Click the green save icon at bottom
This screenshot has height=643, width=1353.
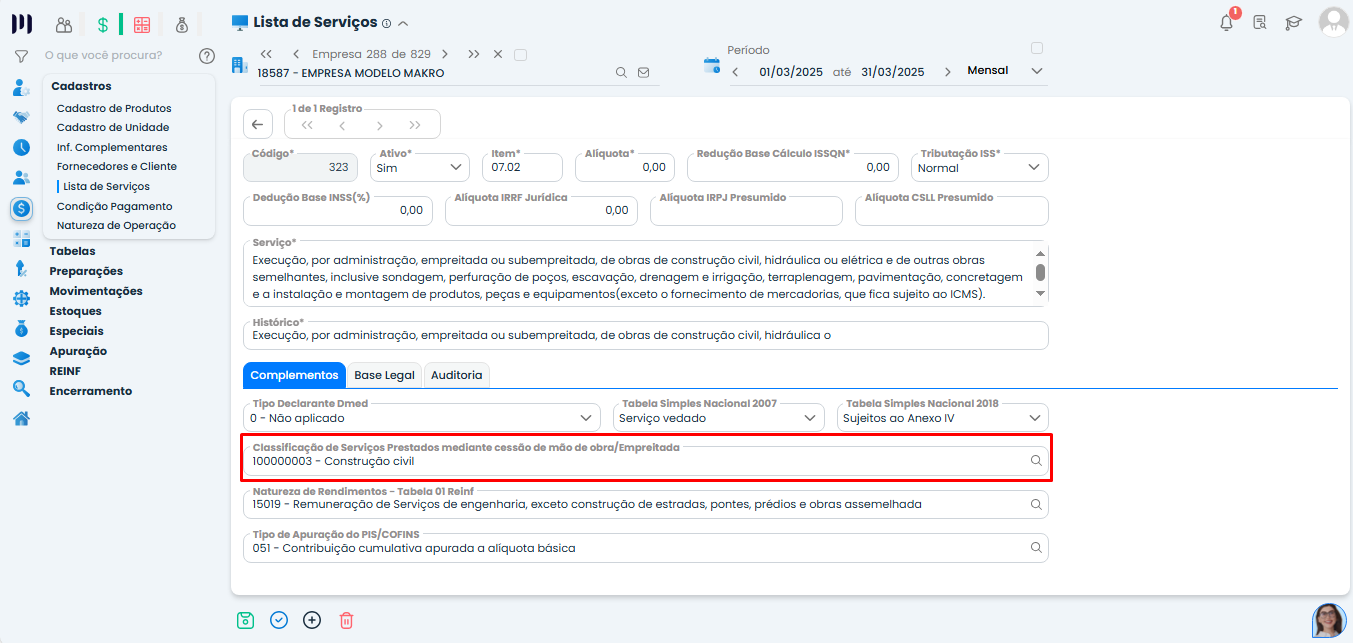coord(245,620)
